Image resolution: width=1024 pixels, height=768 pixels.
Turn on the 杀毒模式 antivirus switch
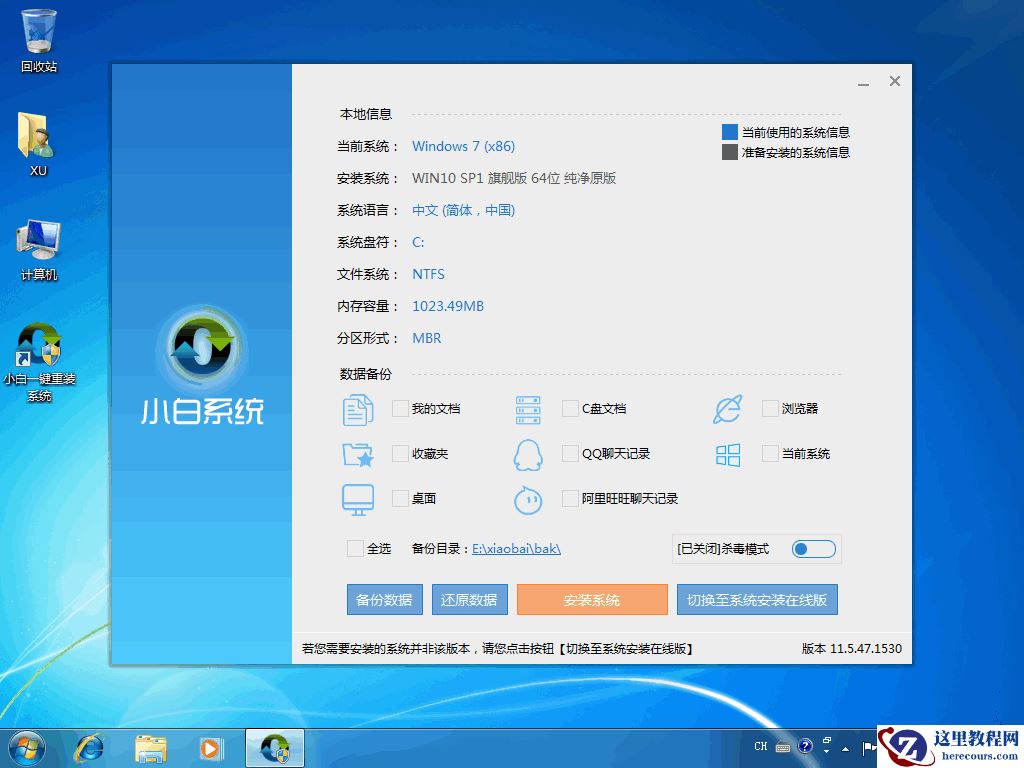(813, 548)
